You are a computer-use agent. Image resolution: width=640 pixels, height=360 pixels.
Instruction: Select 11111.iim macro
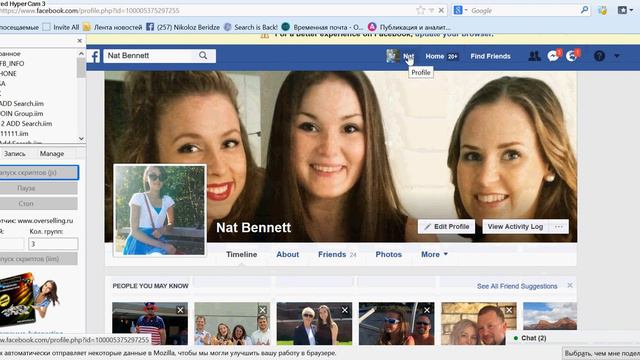tap(14, 133)
